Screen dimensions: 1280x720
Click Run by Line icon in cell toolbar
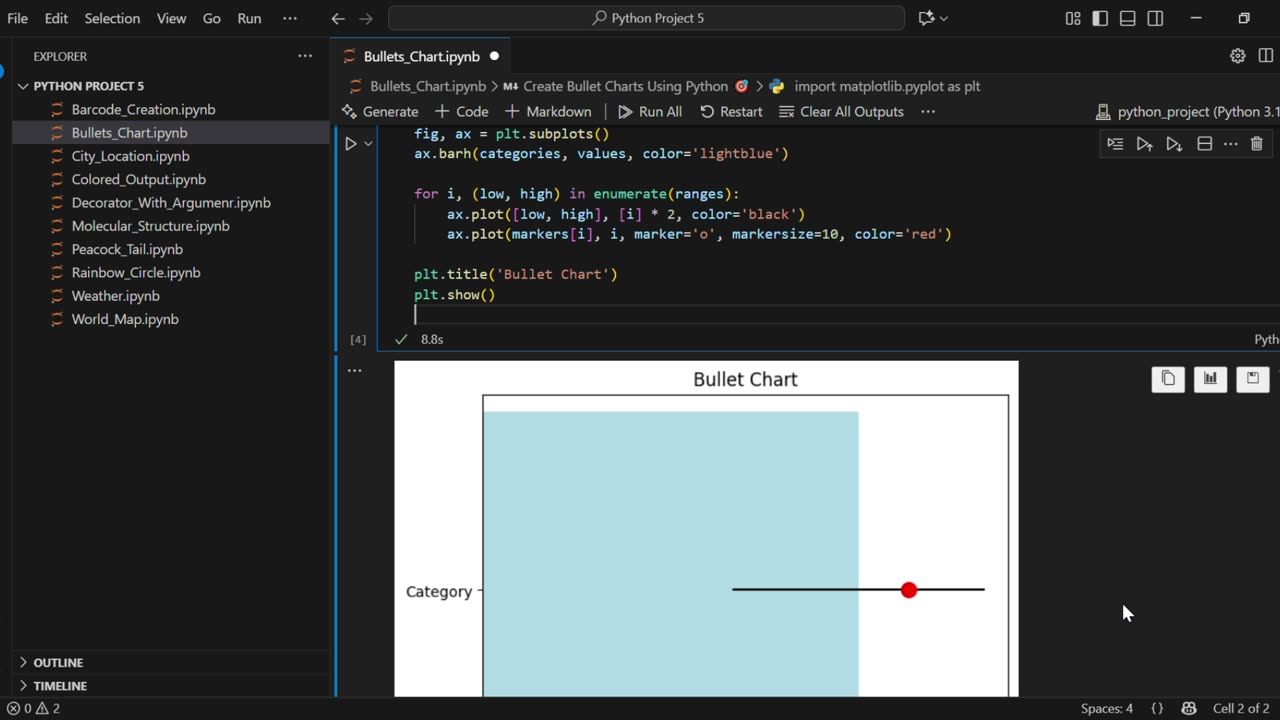(x=1115, y=144)
